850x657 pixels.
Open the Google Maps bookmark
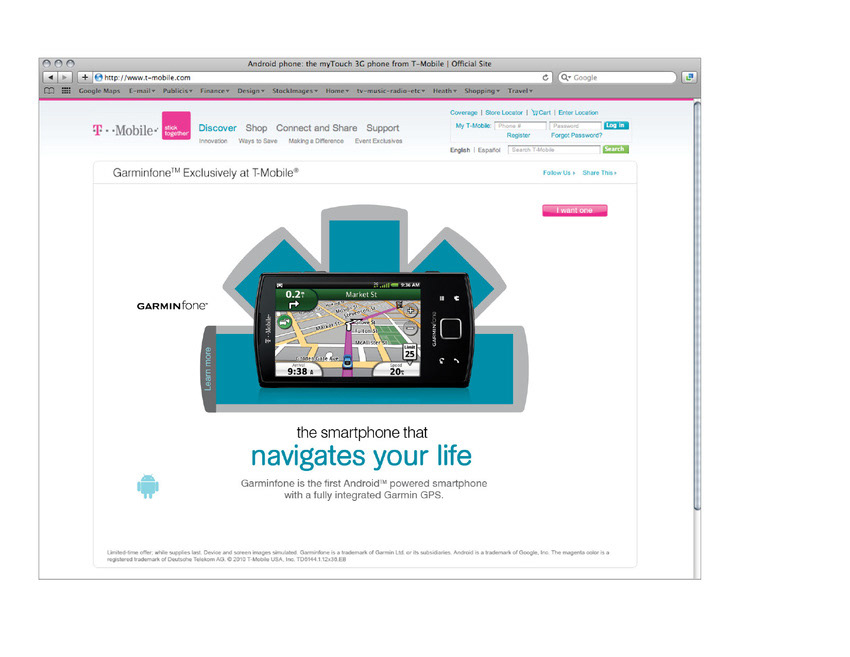pos(99,91)
